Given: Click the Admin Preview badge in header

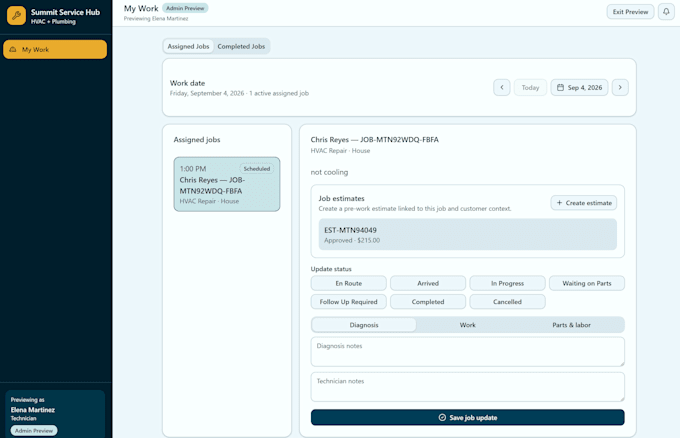Looking at the screenshot, I should click(185, 8).
